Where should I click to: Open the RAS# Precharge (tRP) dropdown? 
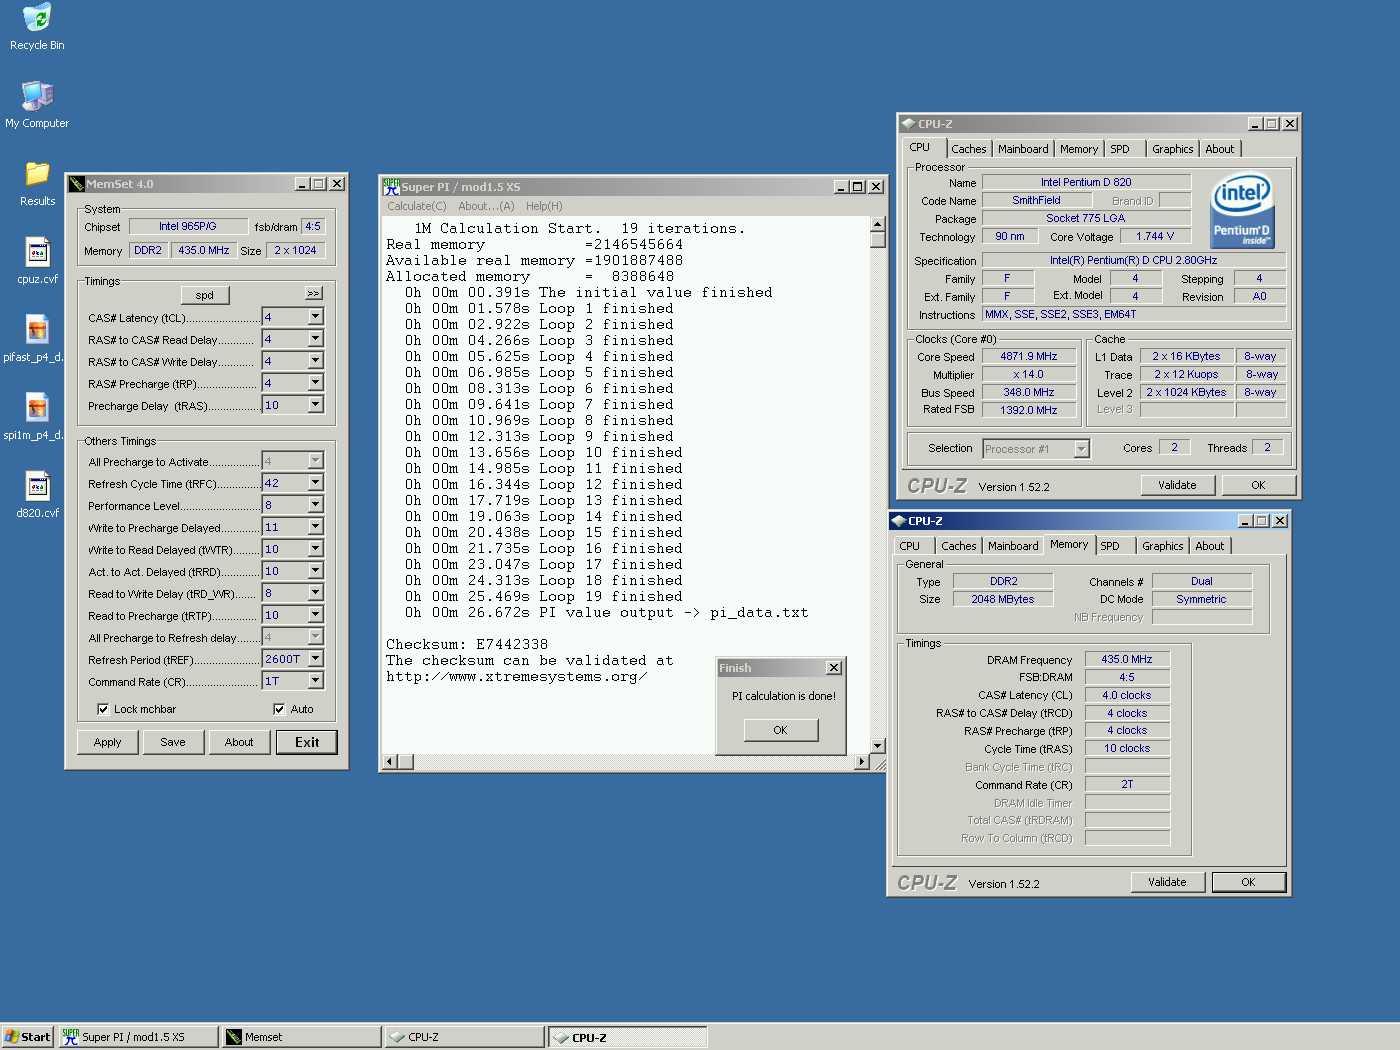click(x=315, y=383)
